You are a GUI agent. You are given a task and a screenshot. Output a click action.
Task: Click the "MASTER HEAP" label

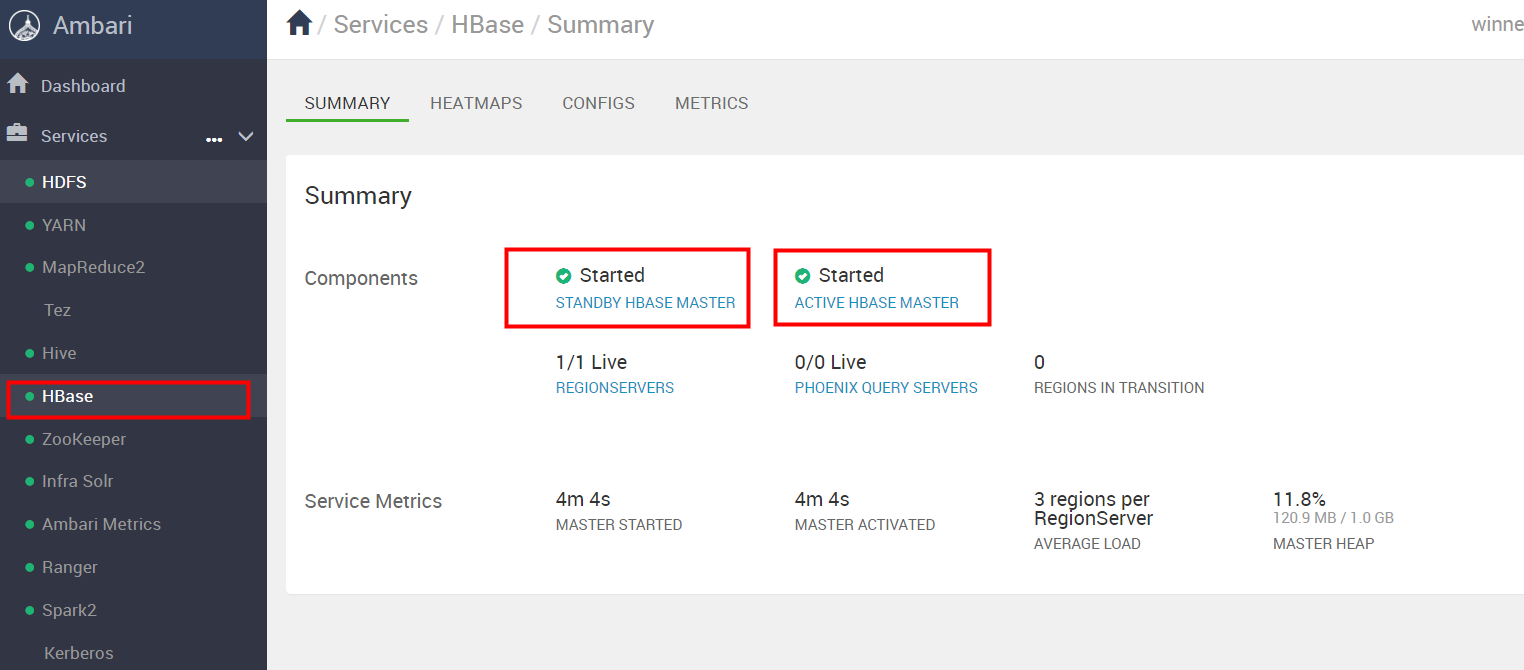point(1323,544)
